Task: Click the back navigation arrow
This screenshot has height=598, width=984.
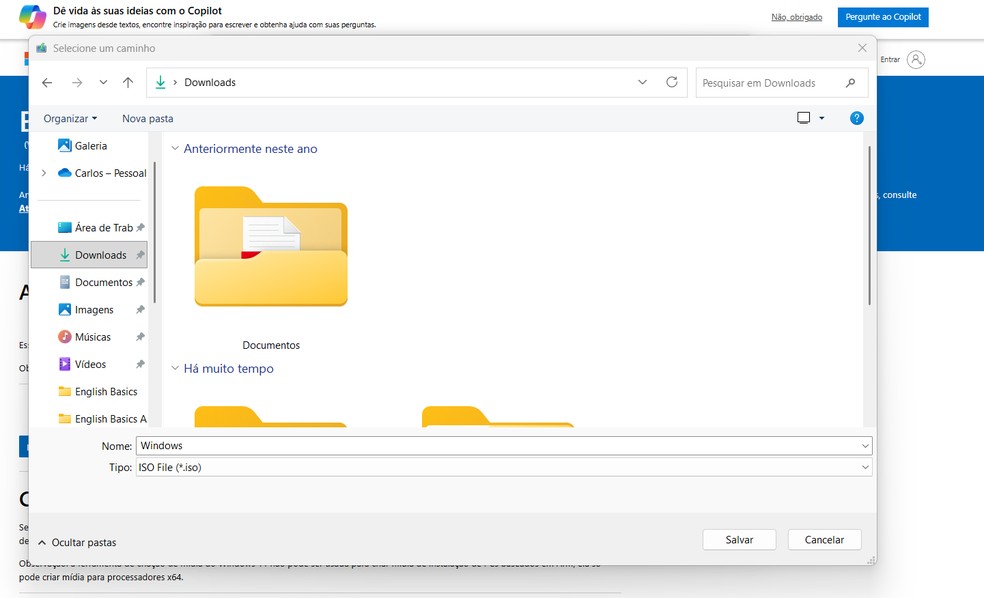Action: pyautogui.click(x=47, y=82)
